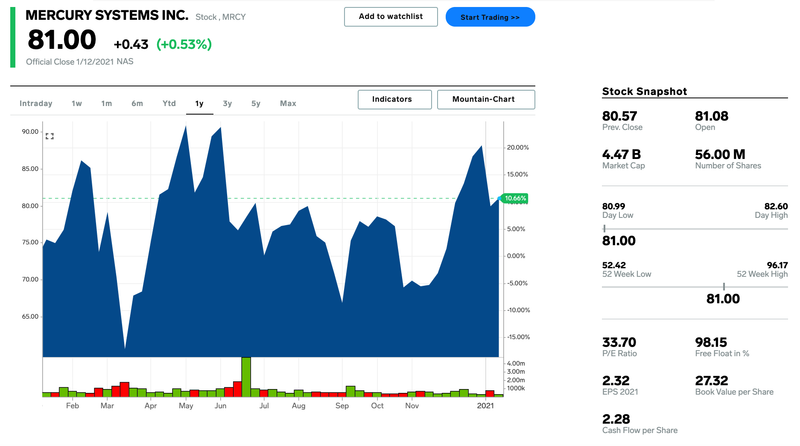Screen dimensions: 800x446
Task: Select the 6m time range
Action: 137,104
